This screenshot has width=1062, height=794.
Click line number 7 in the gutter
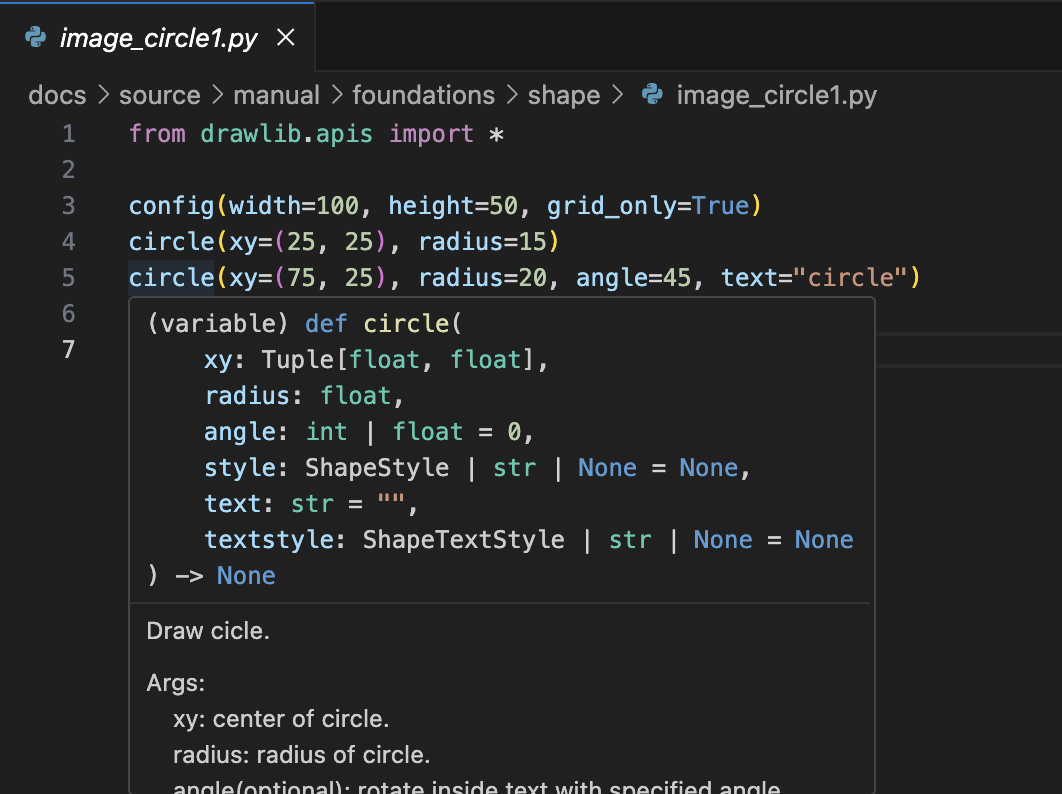click(68, 349)
